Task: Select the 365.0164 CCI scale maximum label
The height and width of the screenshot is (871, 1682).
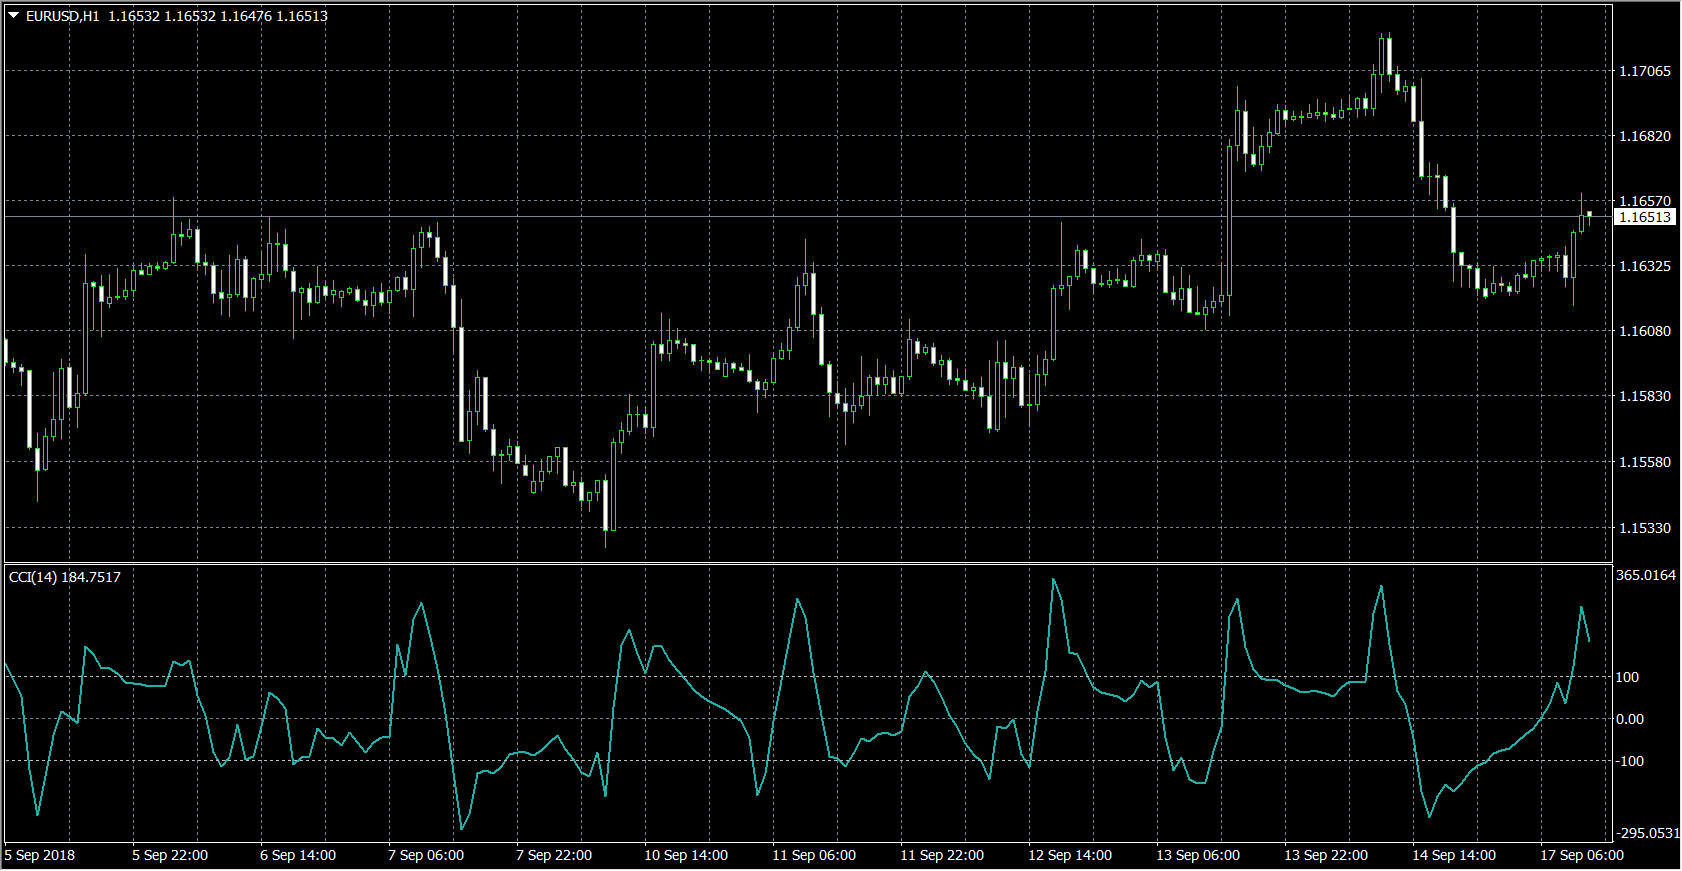Action: [1645, 575]
